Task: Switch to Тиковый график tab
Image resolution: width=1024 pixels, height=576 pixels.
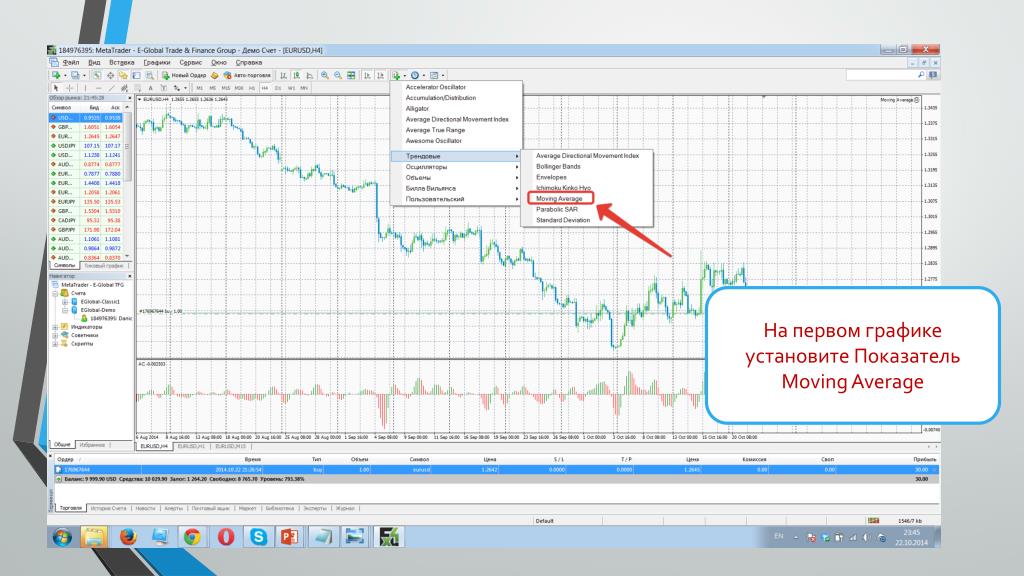Action: click(x=103, y=266)
